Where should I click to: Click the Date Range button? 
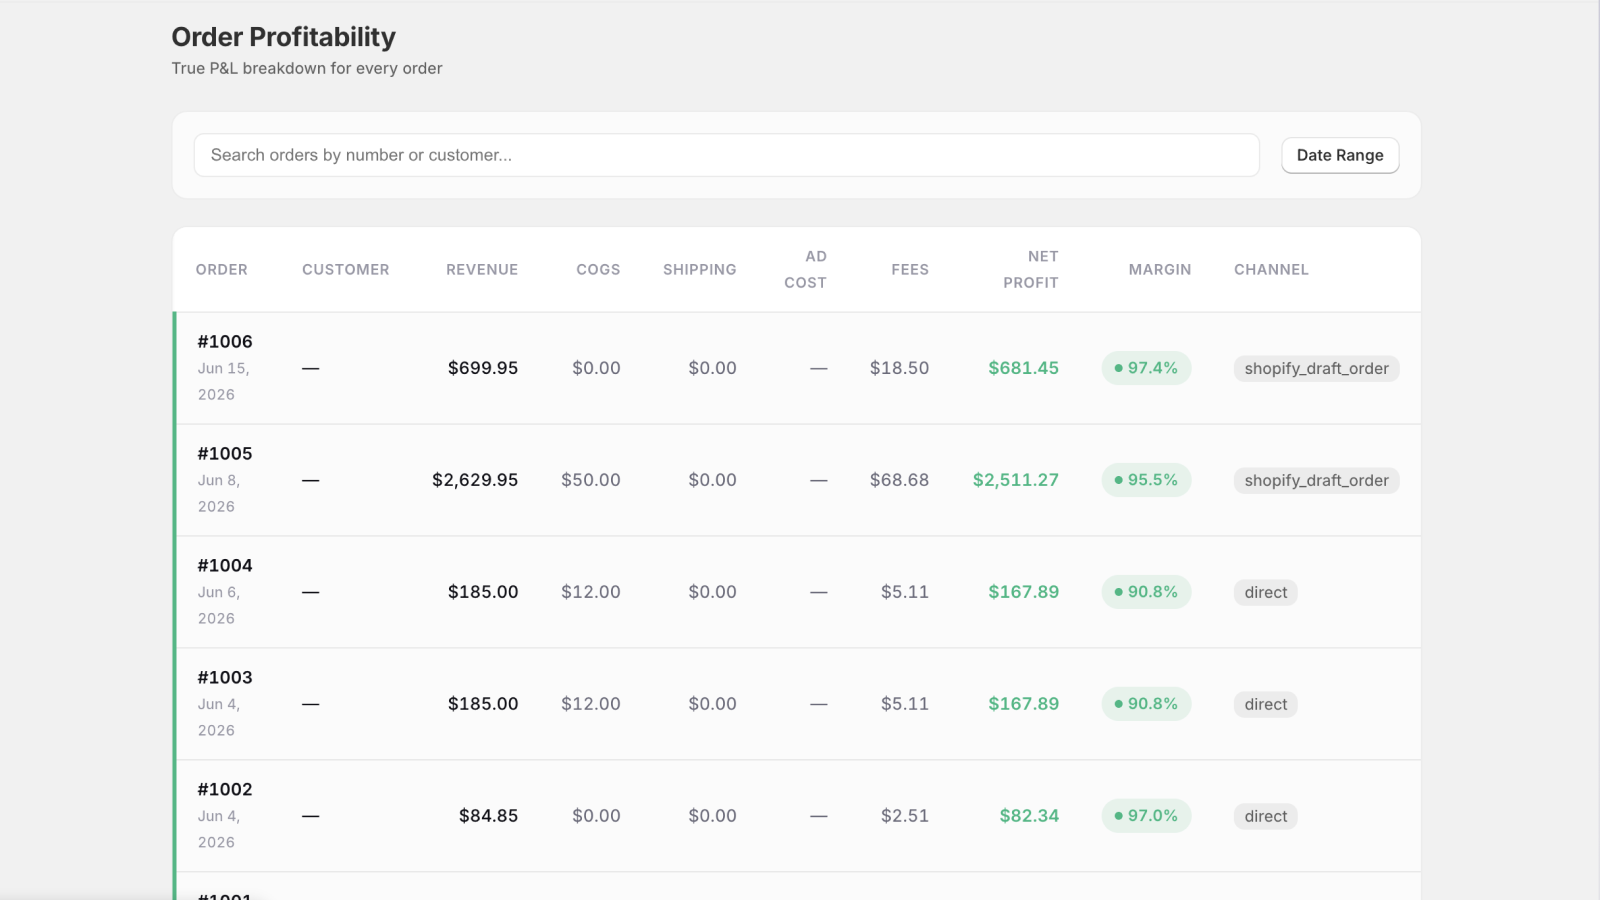1340,155
